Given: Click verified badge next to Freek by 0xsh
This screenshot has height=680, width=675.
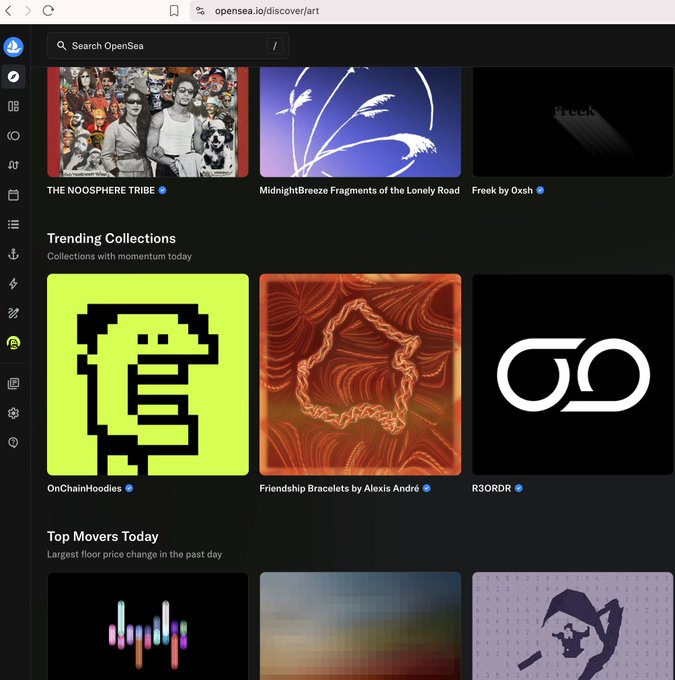Looking at the screenshot, I should 541,190.
